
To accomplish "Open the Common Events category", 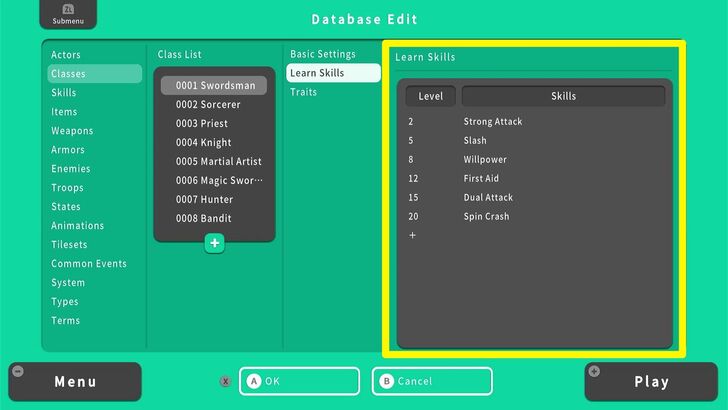I will tap(89, 264).
